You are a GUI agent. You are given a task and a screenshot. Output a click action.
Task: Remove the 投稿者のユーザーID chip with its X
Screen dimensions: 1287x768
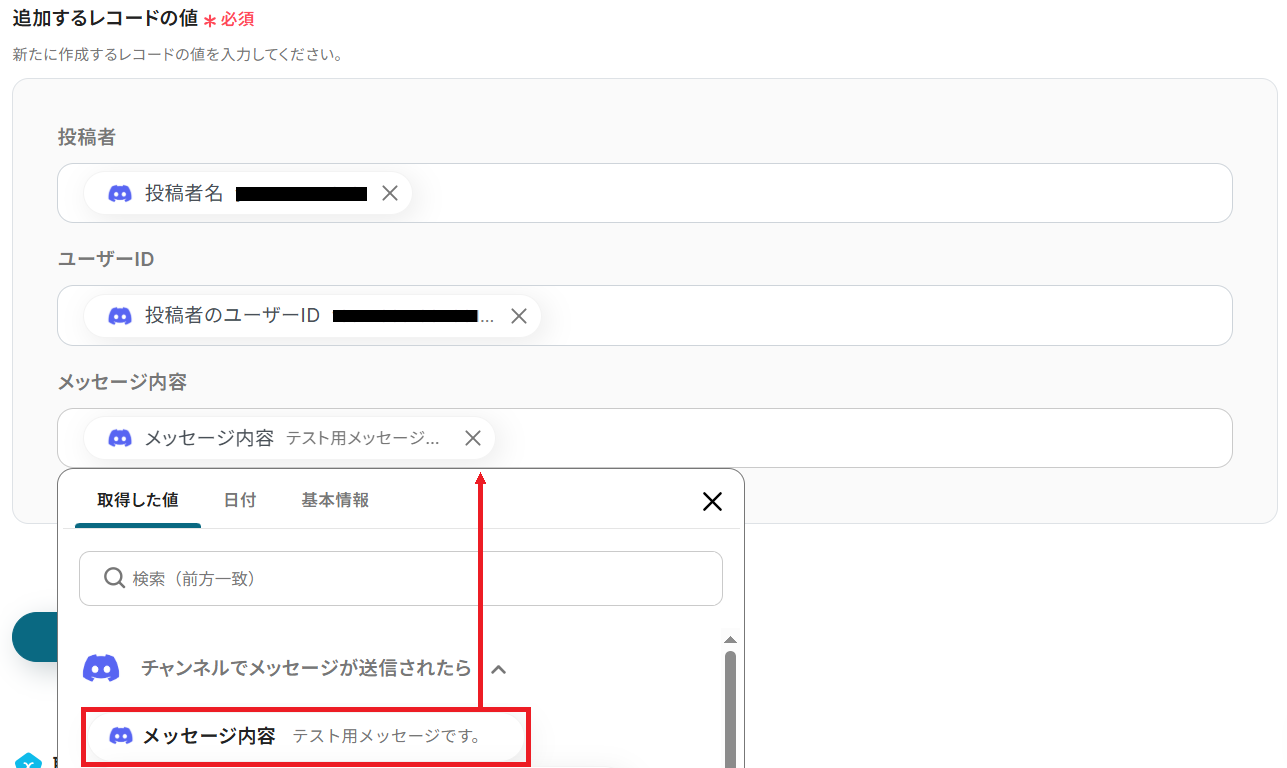519,316
